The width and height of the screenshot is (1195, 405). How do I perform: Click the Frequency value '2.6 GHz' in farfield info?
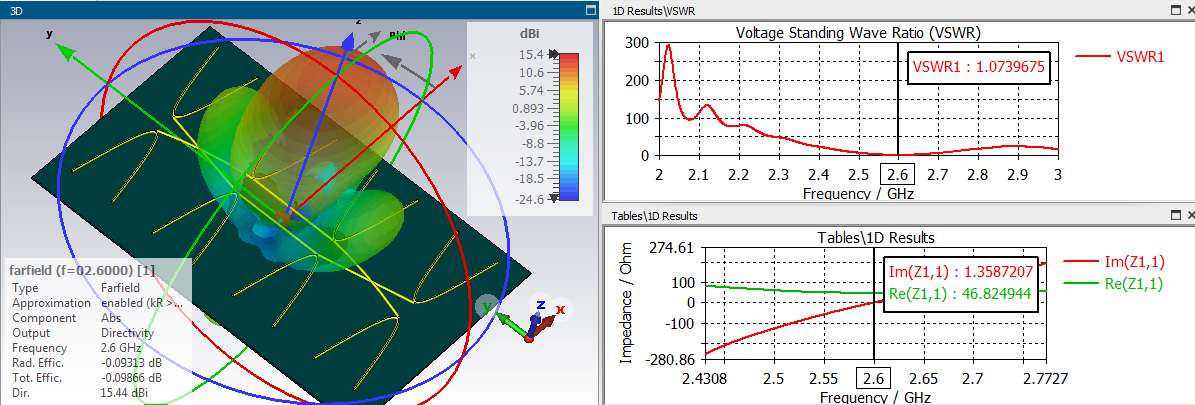(121, 348)
